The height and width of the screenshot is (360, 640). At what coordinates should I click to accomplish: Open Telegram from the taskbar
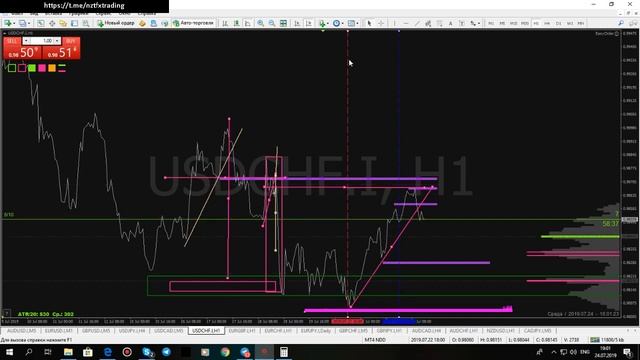coord(167,352)
